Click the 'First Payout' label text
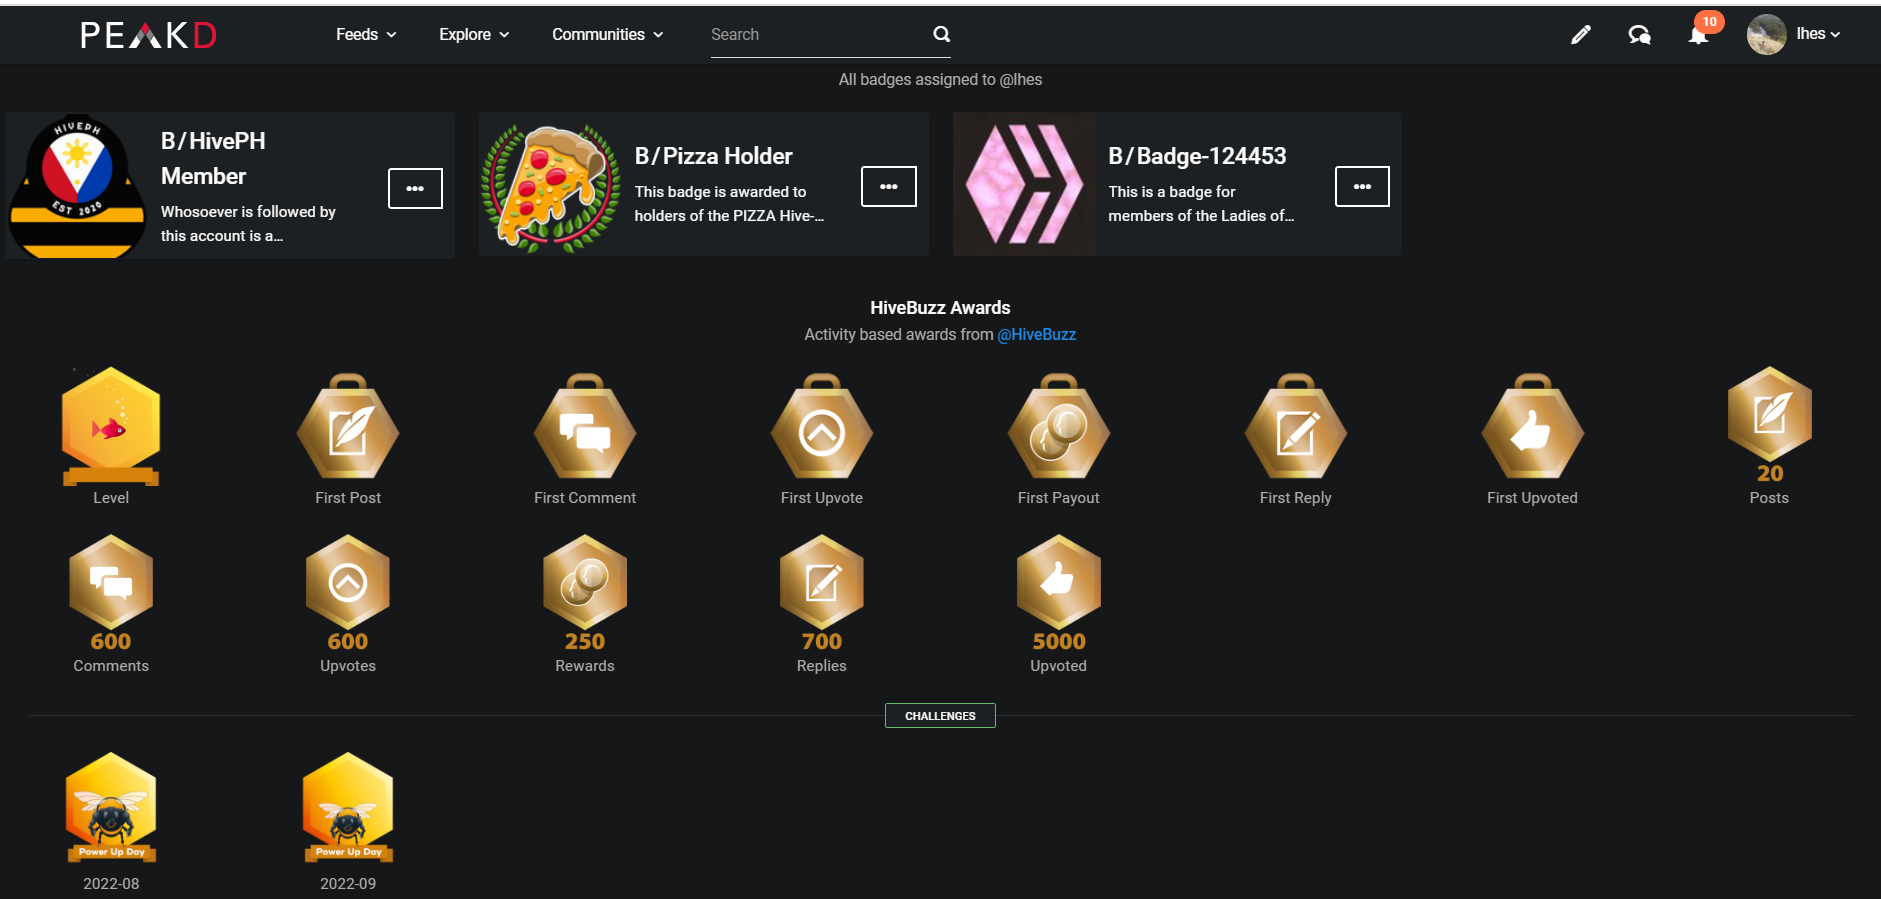1881x899 pixels. pos(1059,498)
